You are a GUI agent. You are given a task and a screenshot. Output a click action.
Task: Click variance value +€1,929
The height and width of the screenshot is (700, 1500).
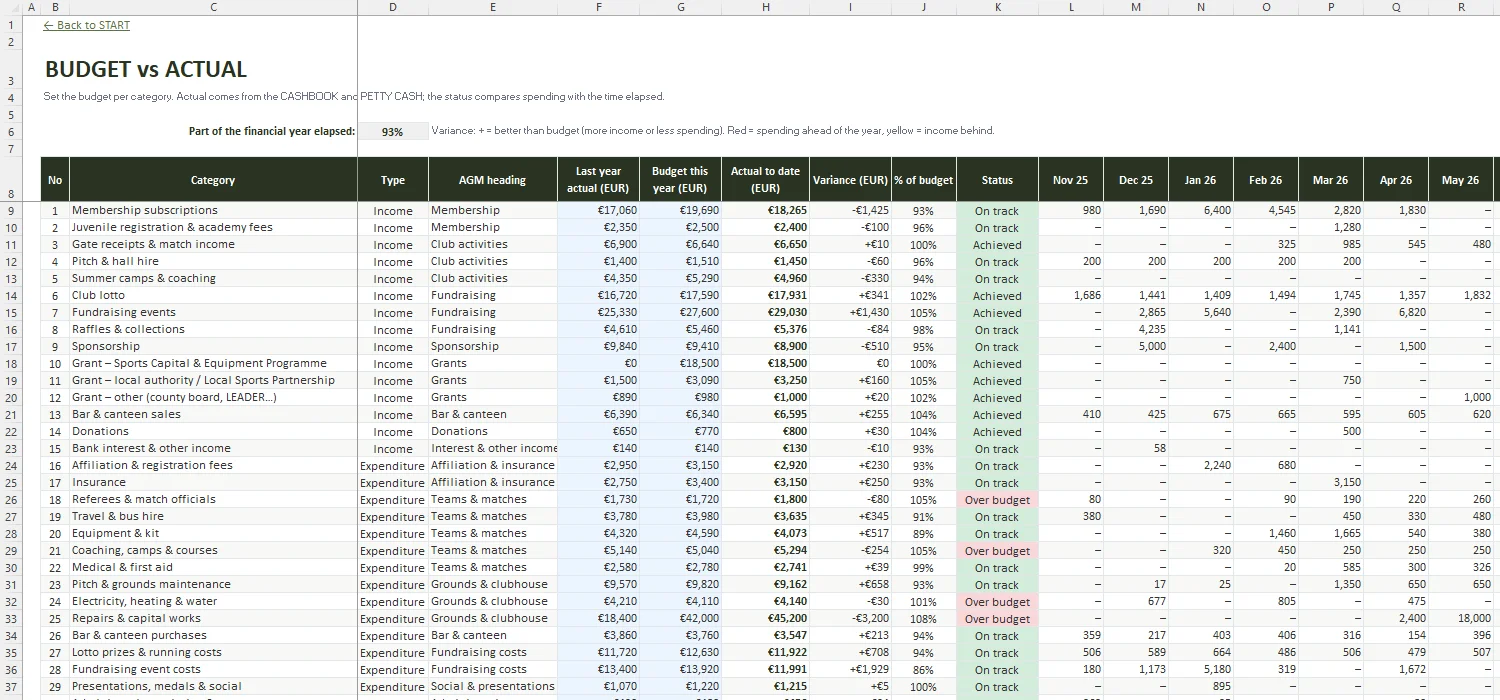click(x=850, y=669)
